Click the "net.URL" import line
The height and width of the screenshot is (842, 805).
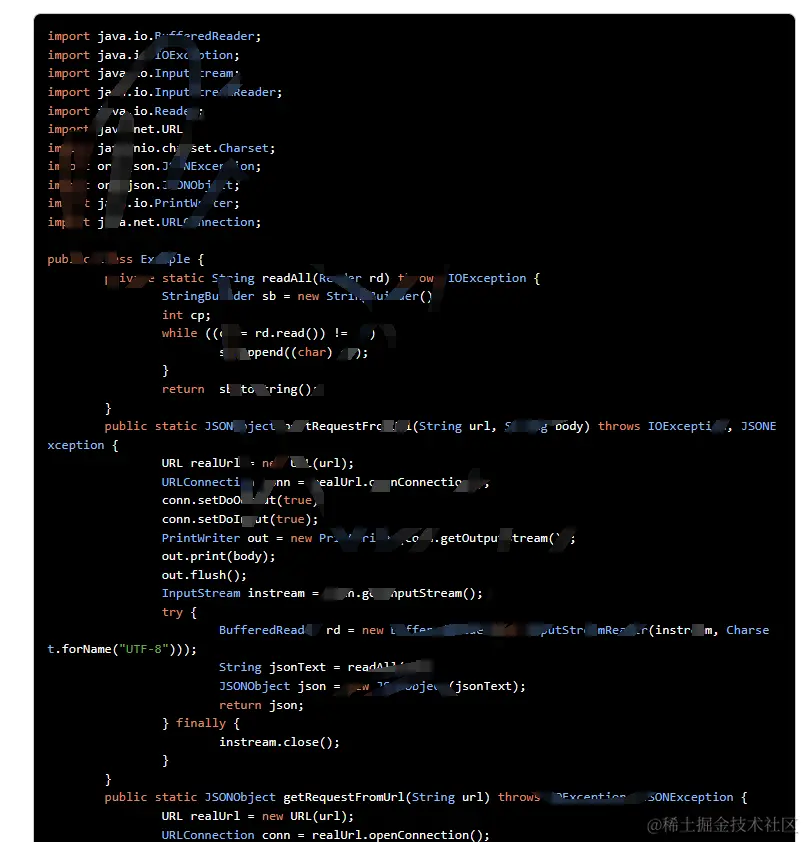click(115, 129)
